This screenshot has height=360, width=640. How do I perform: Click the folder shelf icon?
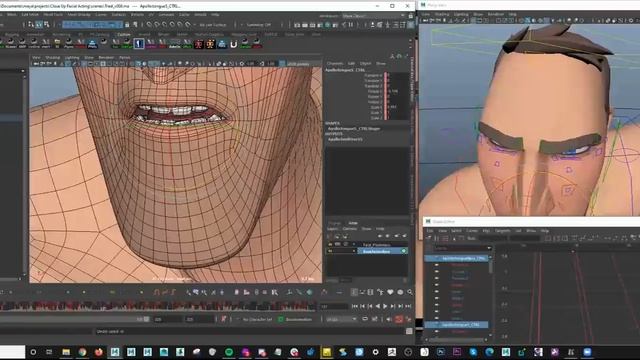(57, 42)
